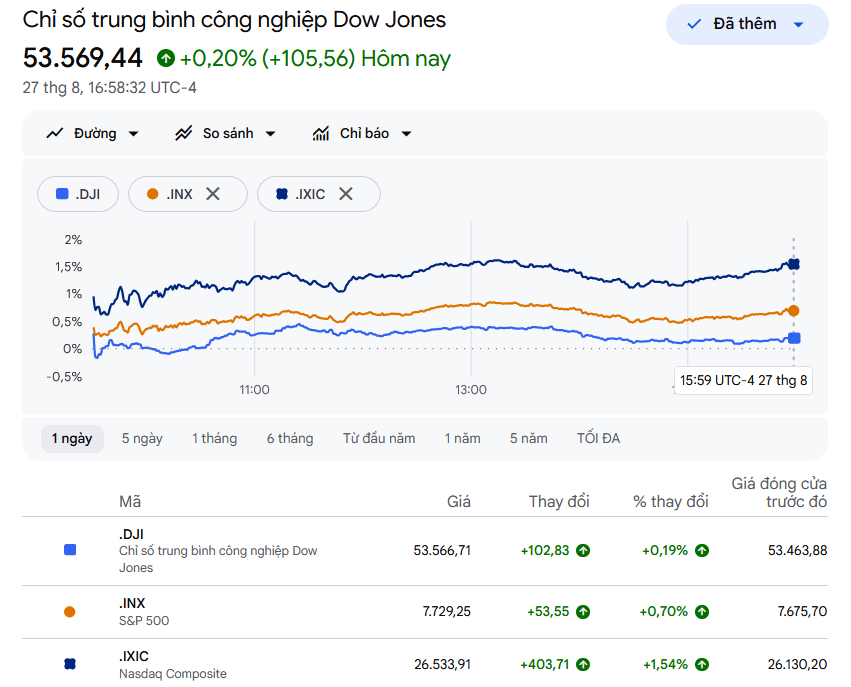Click the up-arrow beside +1,54% Nasdaq change
This screenshot has height=687, width=851.
pos(702,665)
